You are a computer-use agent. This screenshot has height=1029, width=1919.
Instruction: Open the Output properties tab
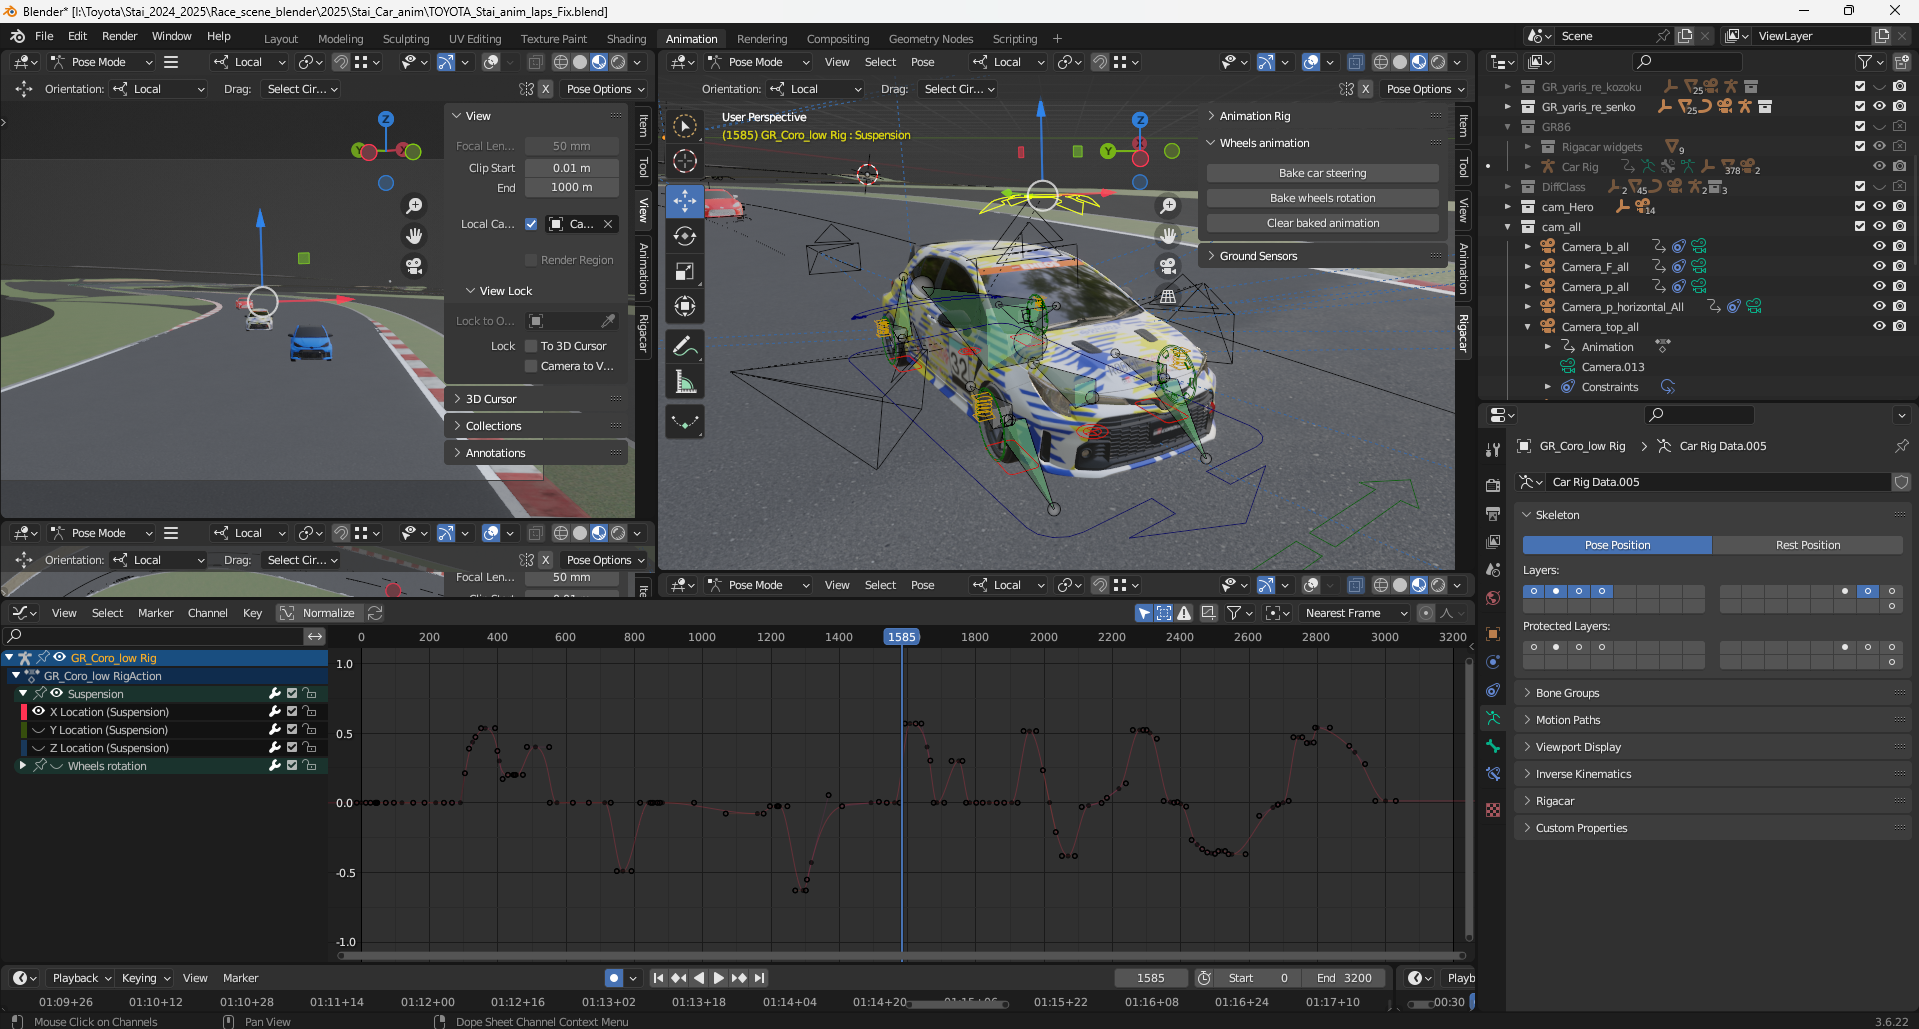click(1493, 513)
